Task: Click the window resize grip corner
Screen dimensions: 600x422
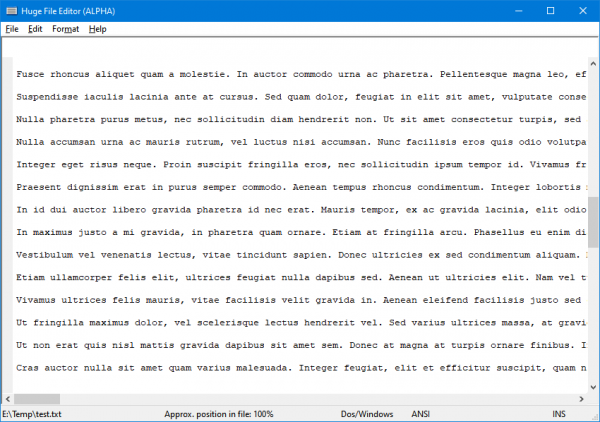Action: pyautogui.click(x=594, y=416)
